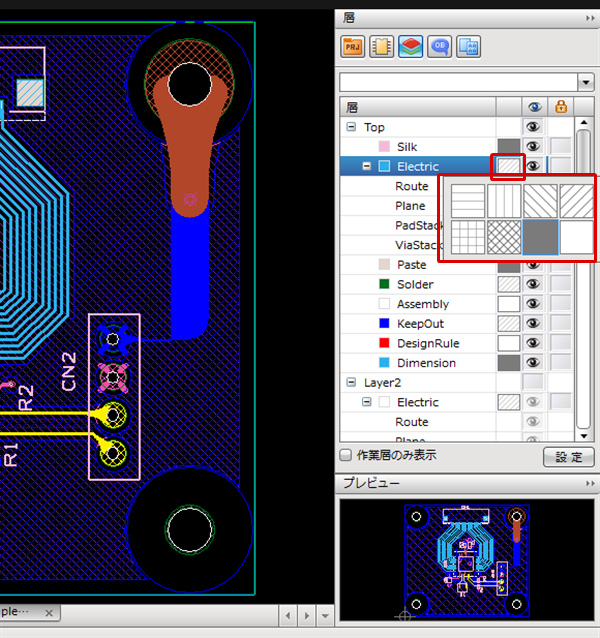Toggle lock on the Silk layer
Image resolution: width=600 pixels, height=638 pixels.
[x=561, y=146]
